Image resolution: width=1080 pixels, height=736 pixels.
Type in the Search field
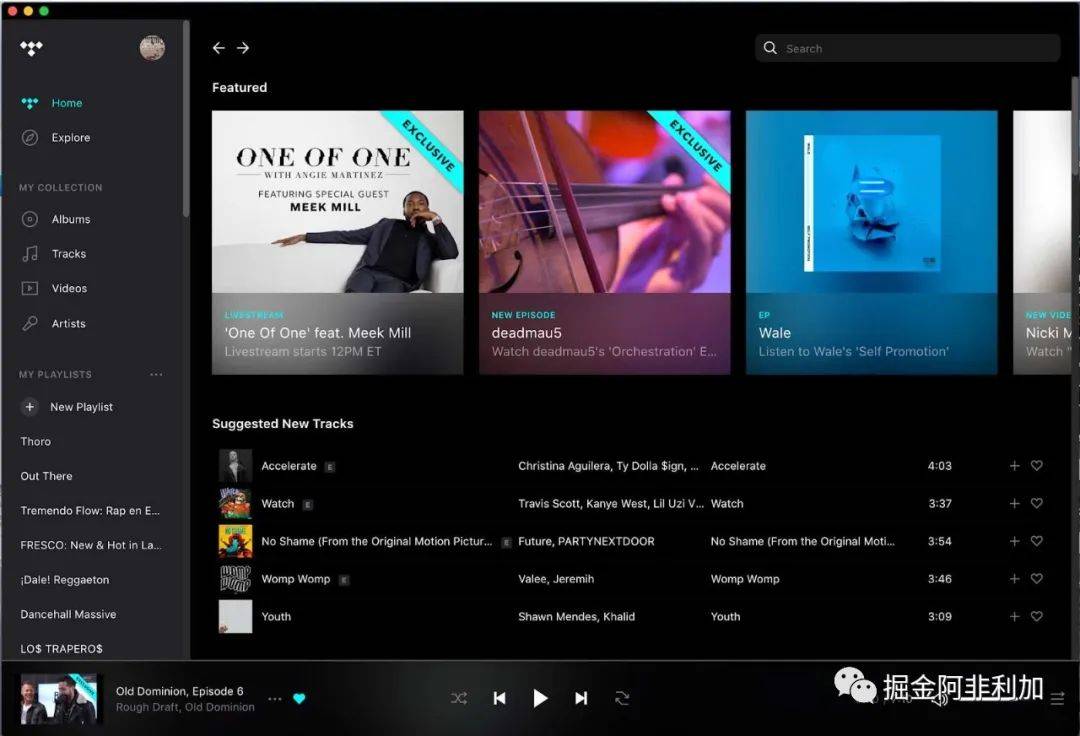point(908,48)
